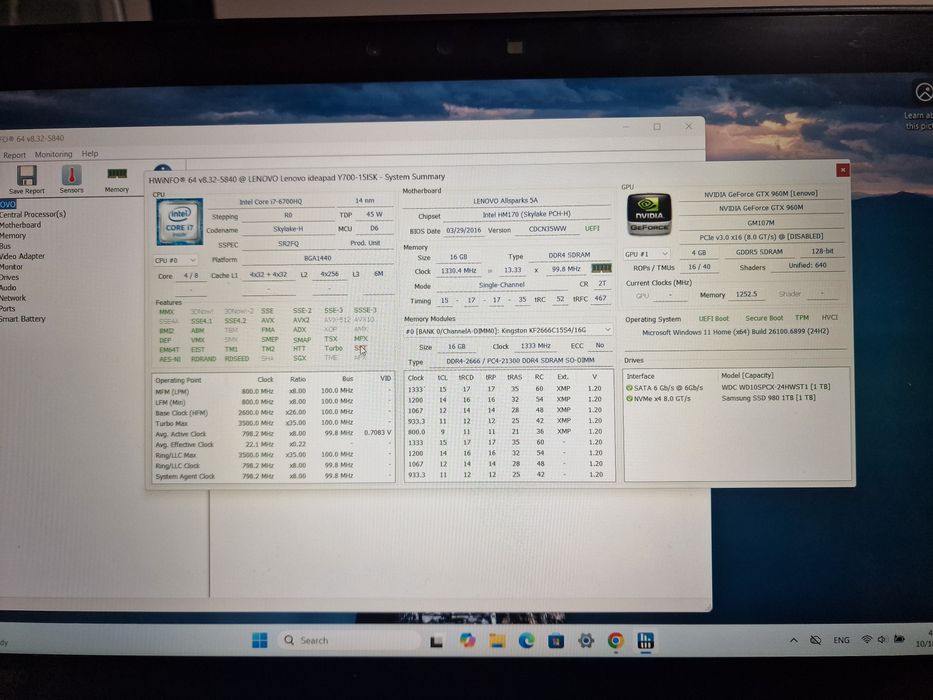Screen dimensions: 933x700
Task: Click the SATA drive status icon
Action: click(x=629, y=388)
